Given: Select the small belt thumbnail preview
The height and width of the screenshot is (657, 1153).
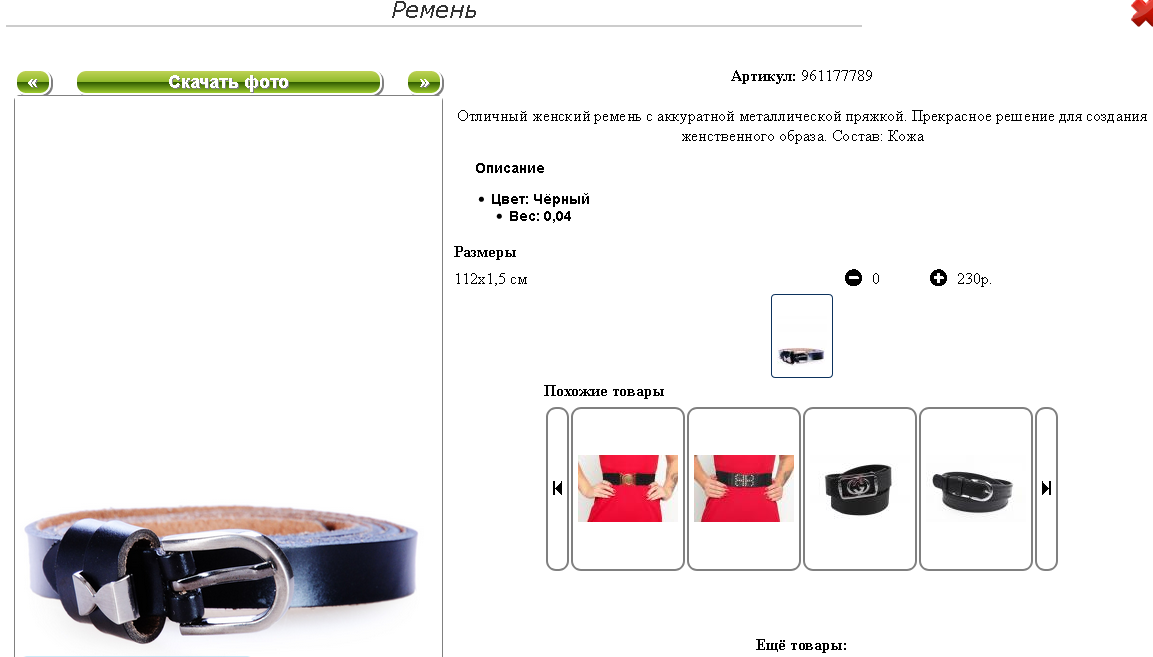Looking at the screenshot, I should tap(802, 336).
